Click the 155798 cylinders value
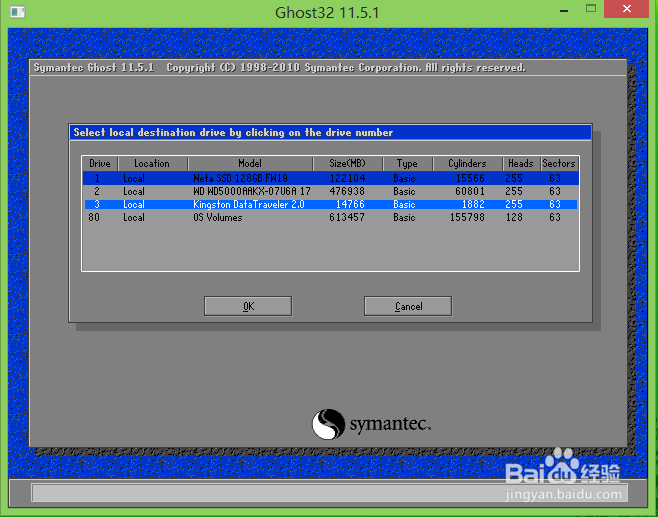Viewport: 658px width, 517px height. pos(467,217)
